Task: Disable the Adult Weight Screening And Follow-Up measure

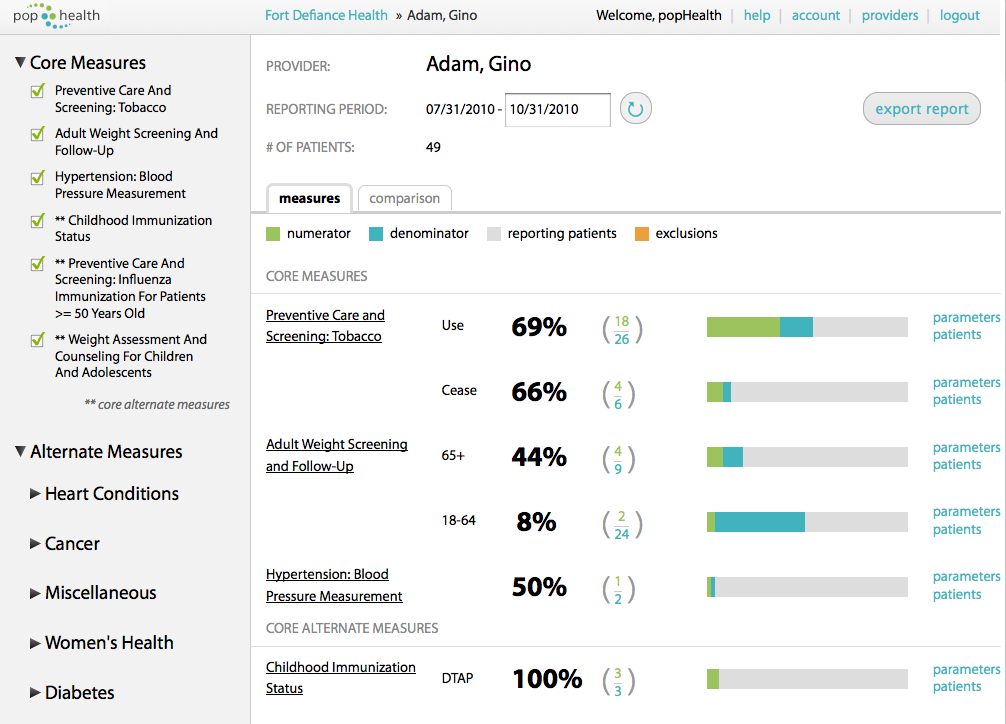Action: click(37, 134)
